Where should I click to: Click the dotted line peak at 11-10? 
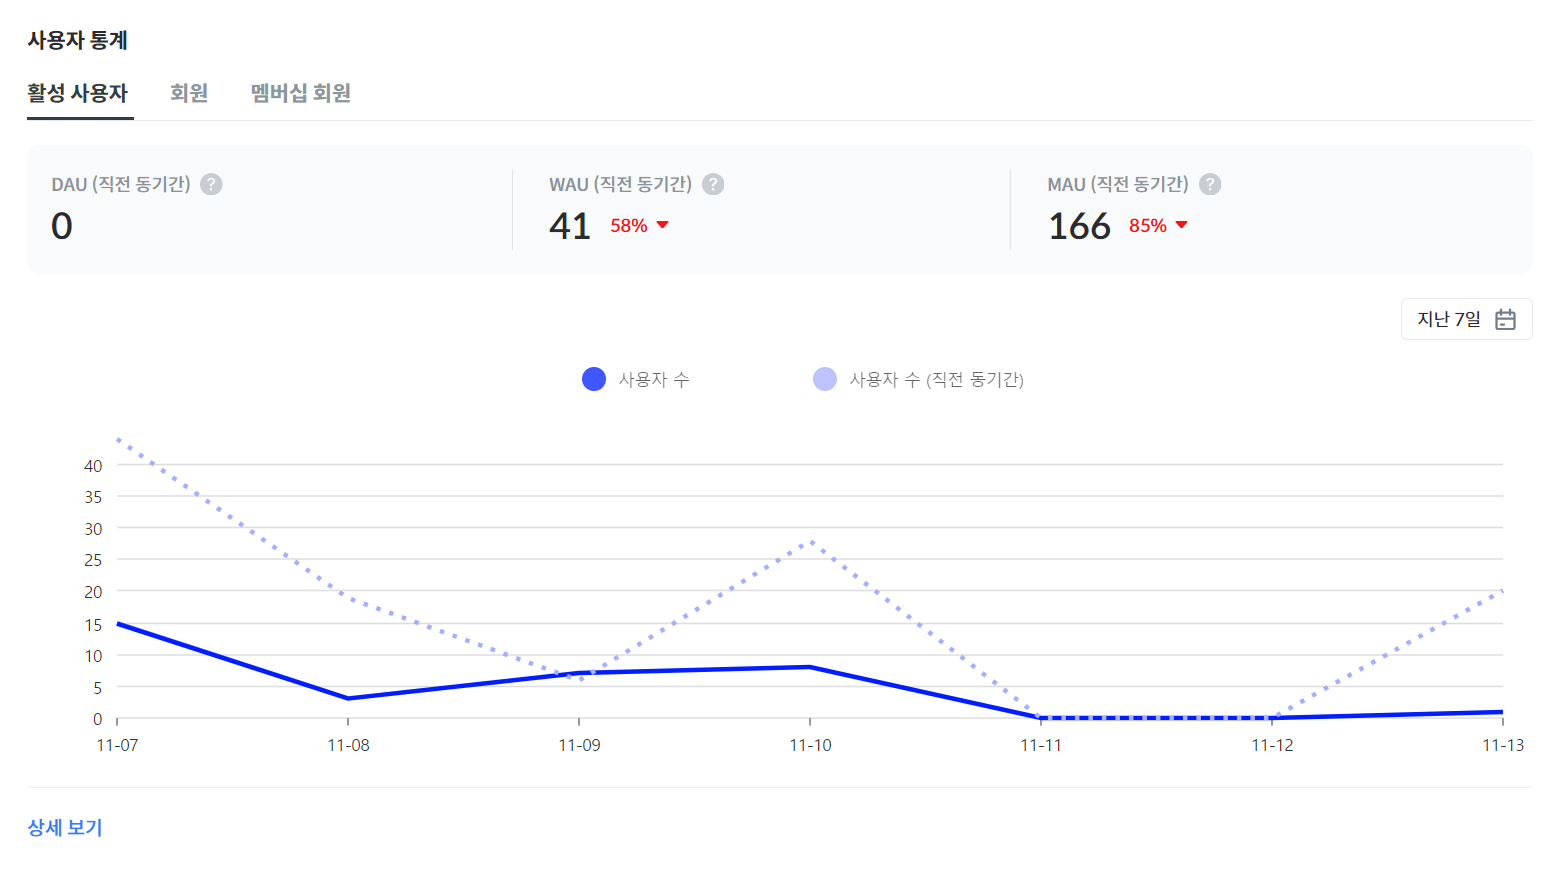point(811,542)
